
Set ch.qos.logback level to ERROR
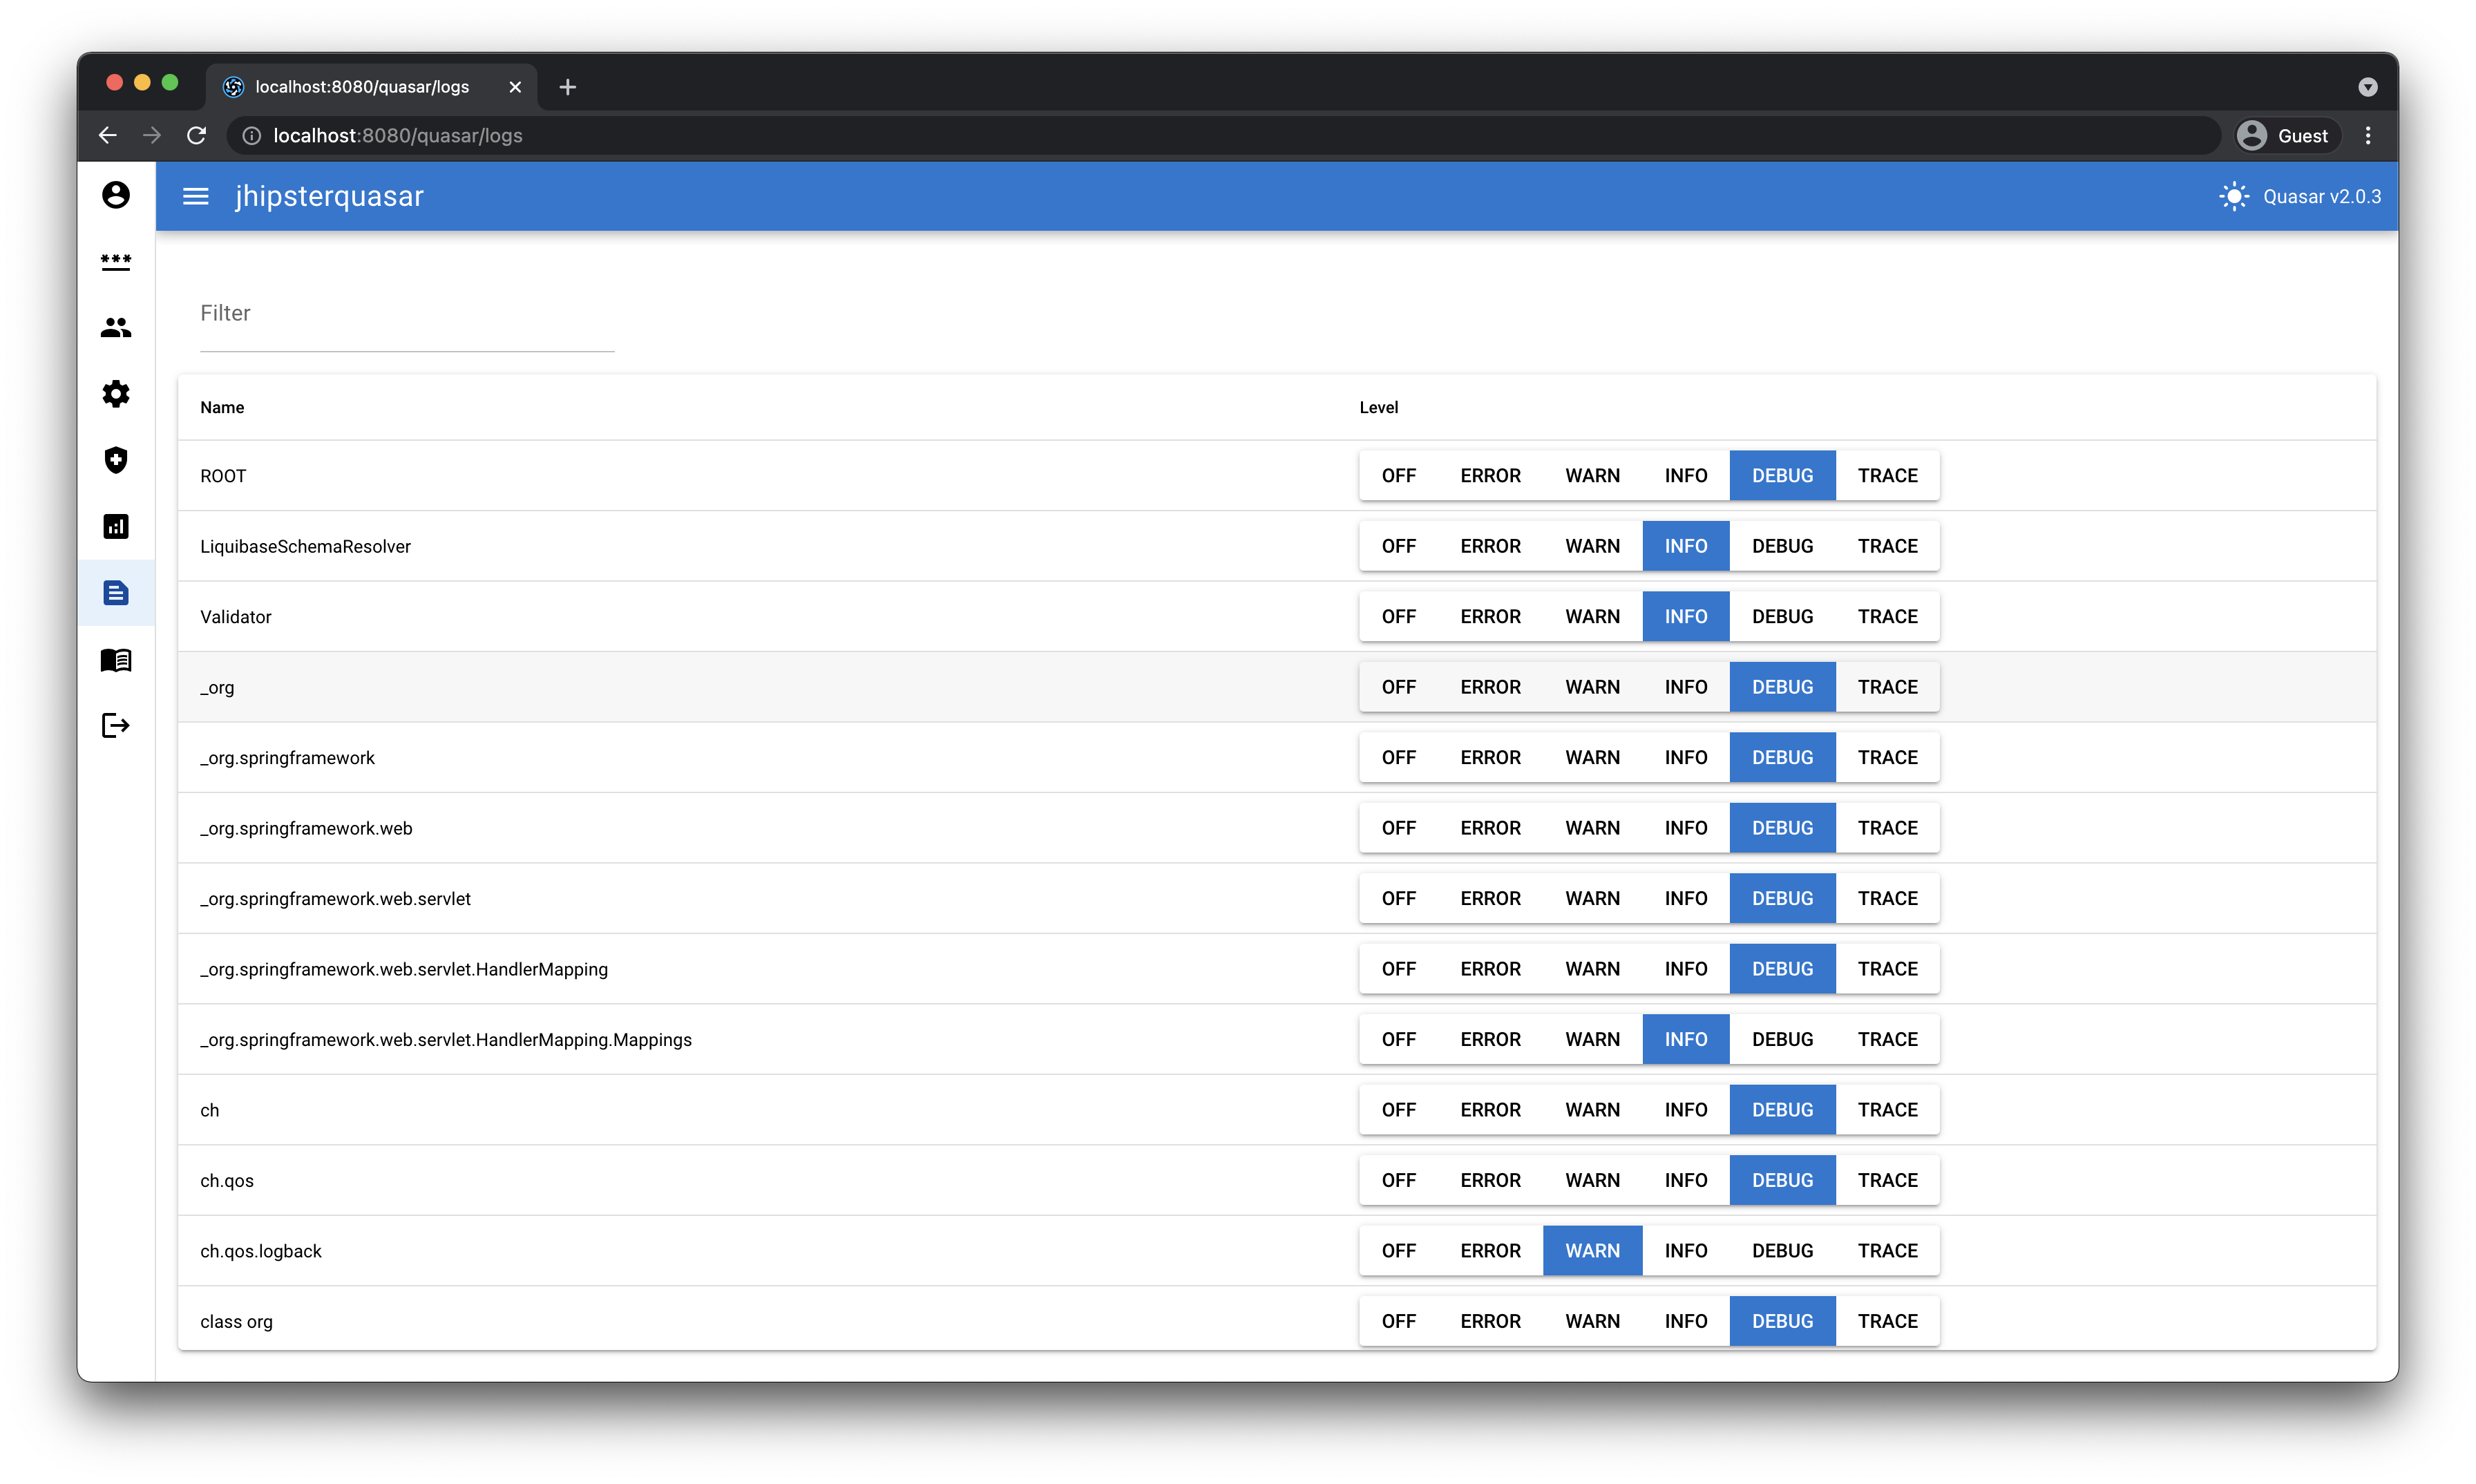[1490, 1251]
